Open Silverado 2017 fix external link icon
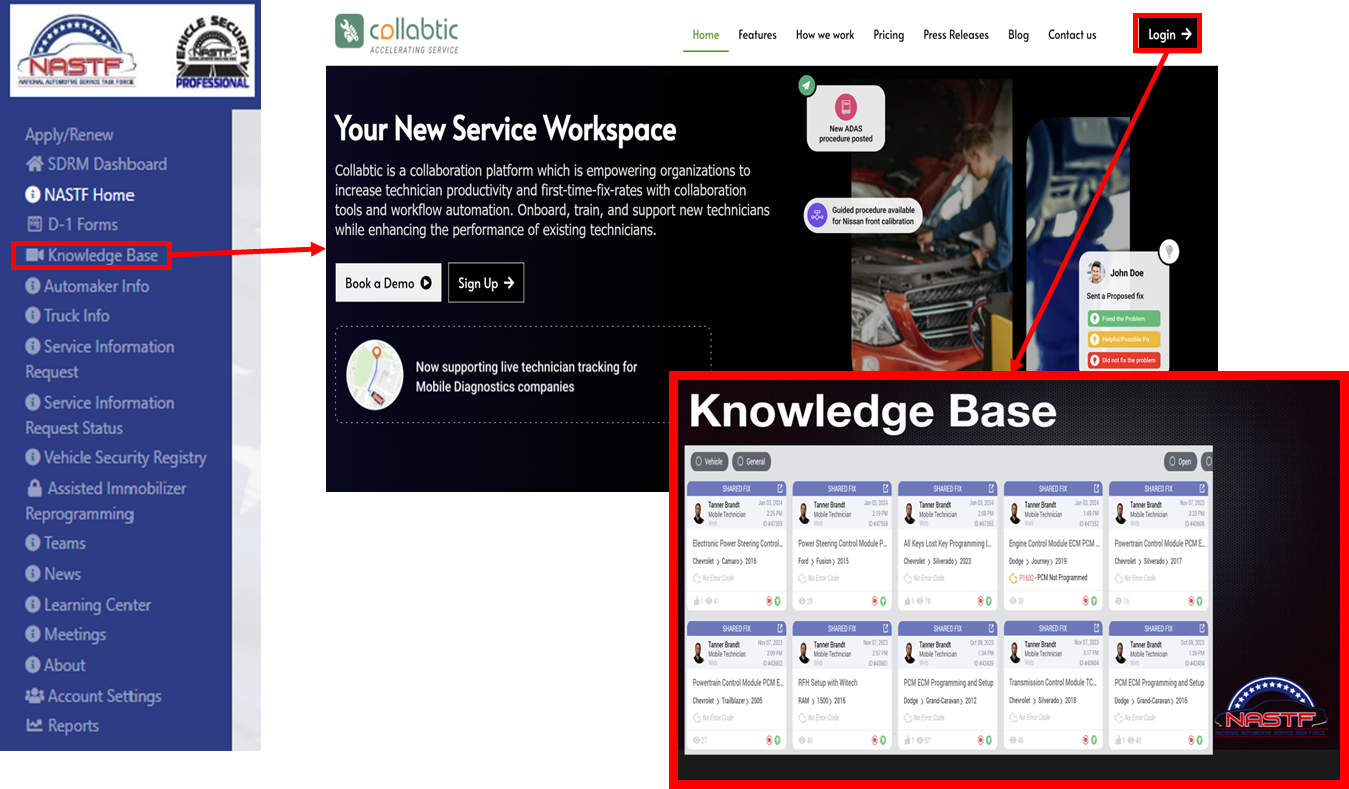The height and width of the screenshot is (789, 1349). [1202, 489]
